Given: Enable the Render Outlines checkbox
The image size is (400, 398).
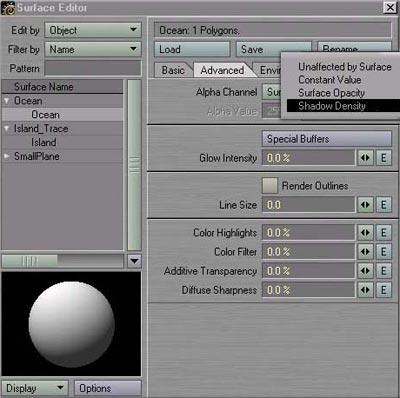Looking at the screenshot, I should [x=270, y=185].
